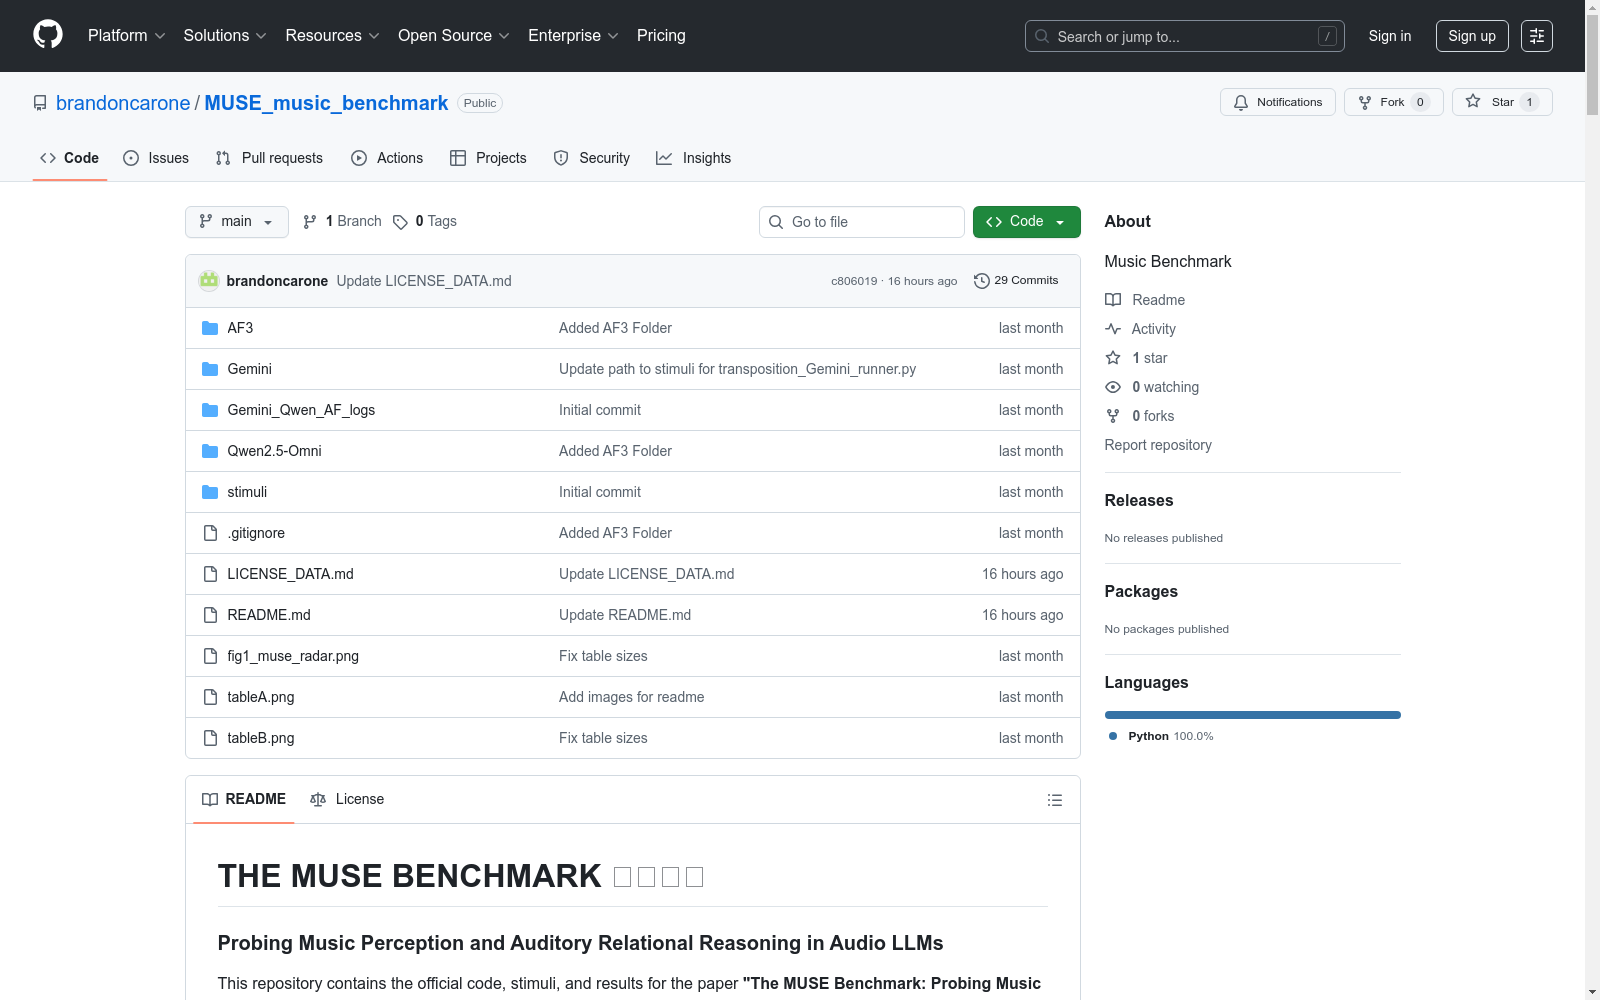The width and height of the screenshot is (1600, 1000).
Task: Open the 0 Tags link
Action: (x=425, y=222)
